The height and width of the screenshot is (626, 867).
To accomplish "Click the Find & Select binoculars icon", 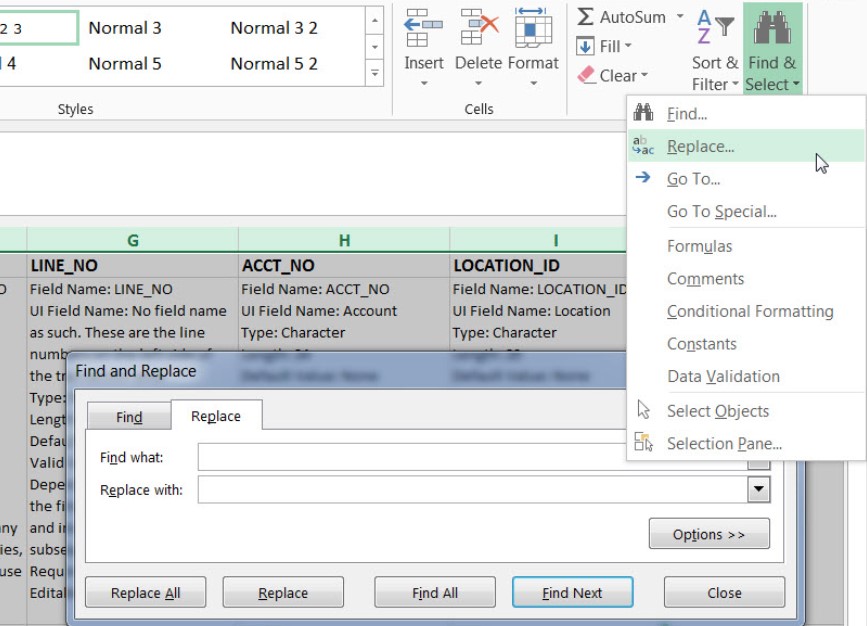I will (772, 29).
